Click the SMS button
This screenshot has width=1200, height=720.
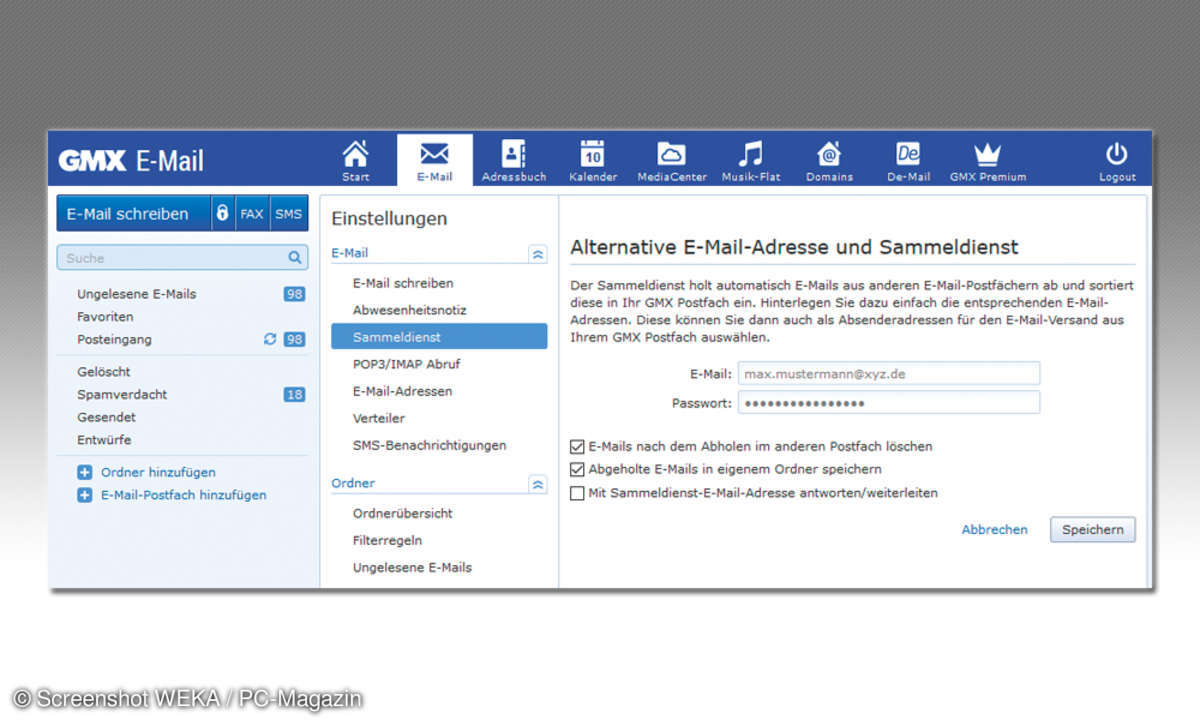point(289,213)
